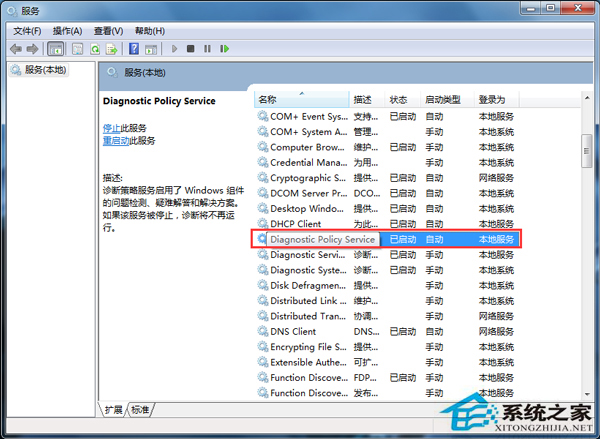600x439 pixels.
Task: Sort by the 描述 column header
Action: [x=366, y=100]
